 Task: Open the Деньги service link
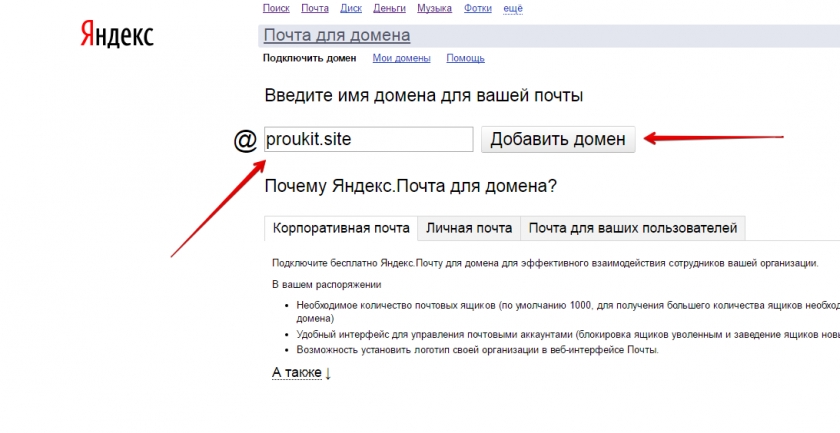[389, 8]
